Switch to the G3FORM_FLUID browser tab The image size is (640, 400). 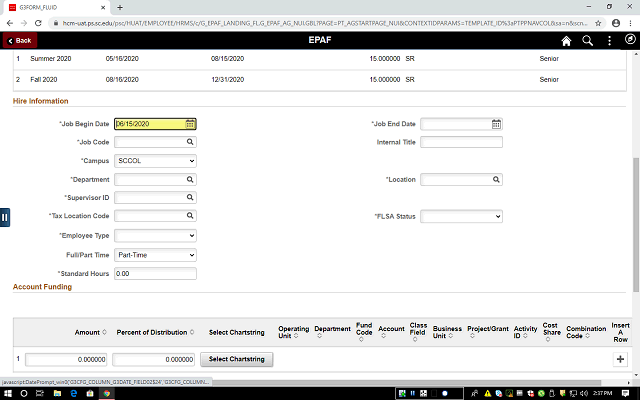pos(56,7)
